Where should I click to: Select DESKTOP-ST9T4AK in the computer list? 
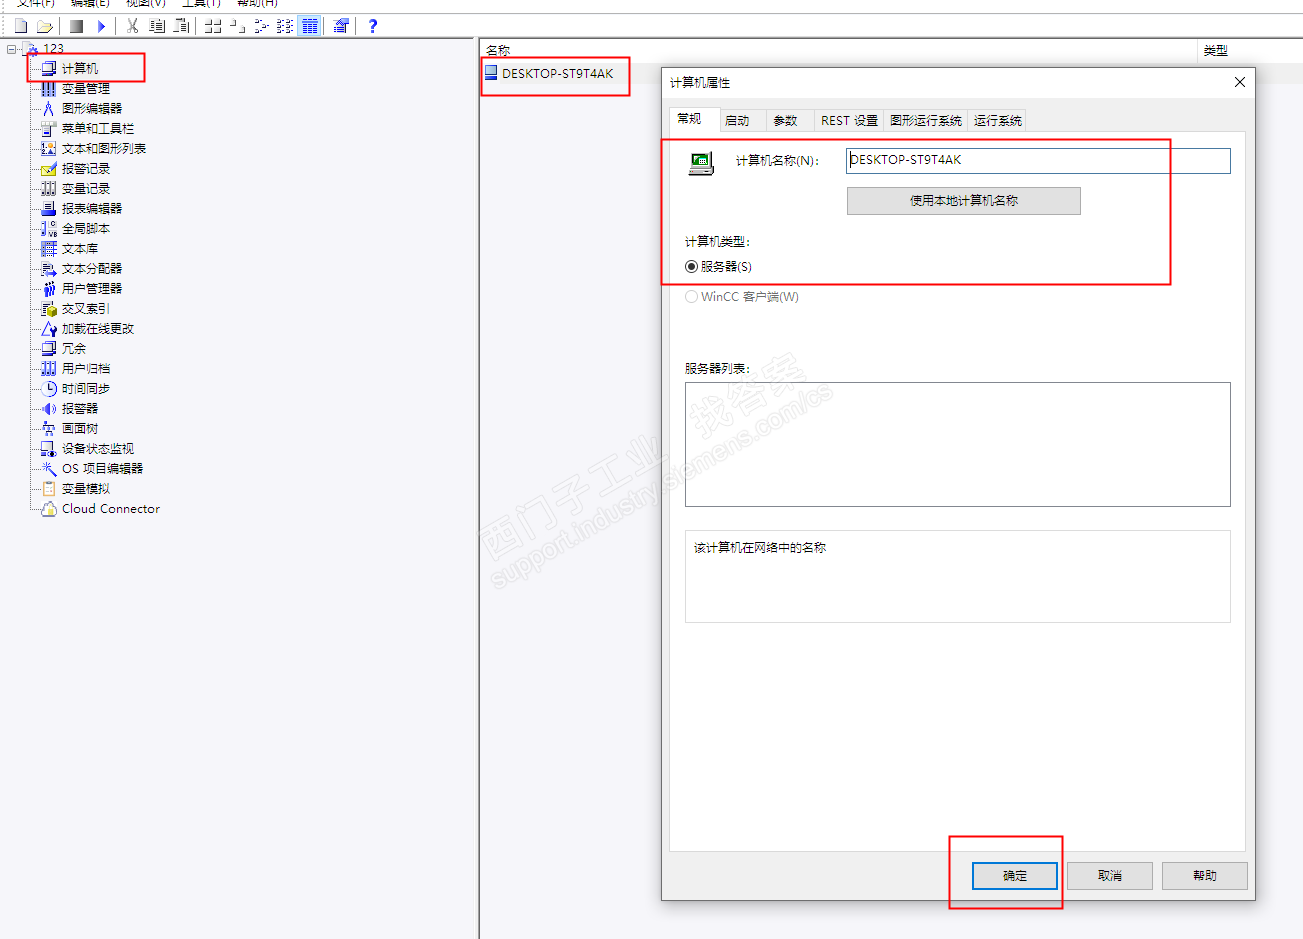(558, 73)
